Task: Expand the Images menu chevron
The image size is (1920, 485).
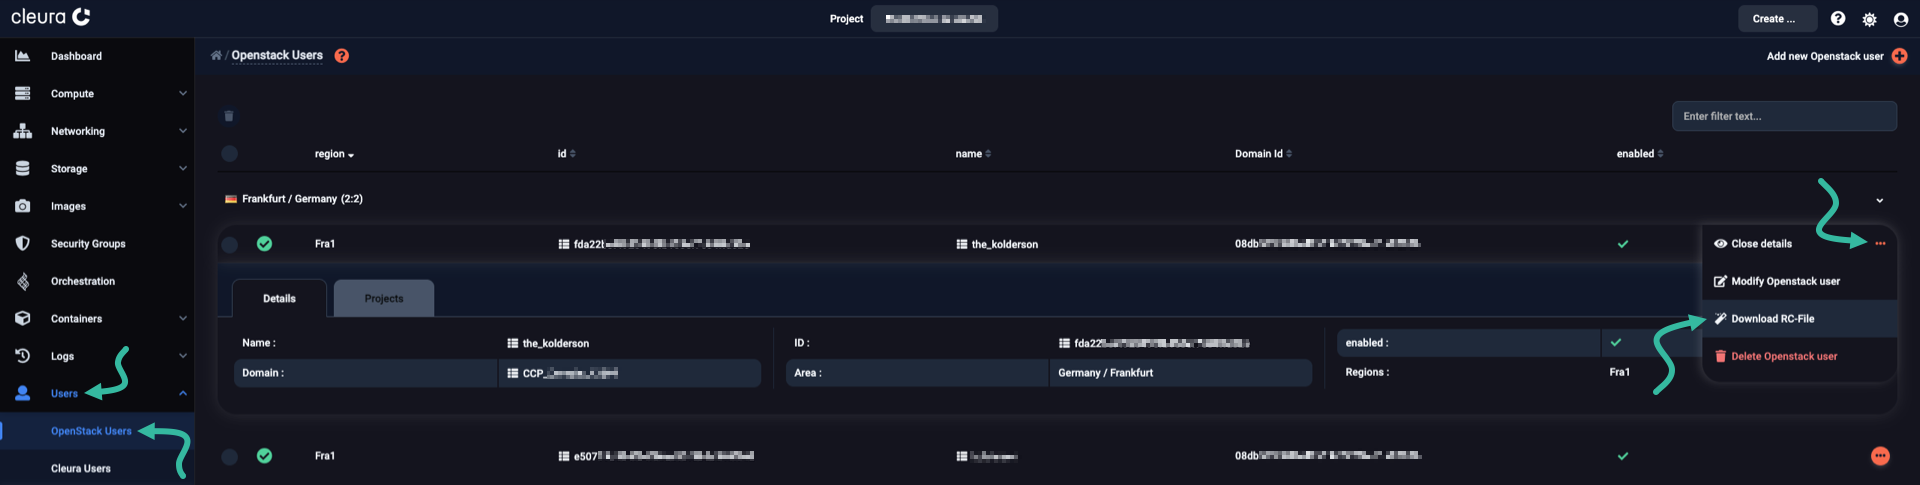Action: pyautogui.click(x=183, y=206)
